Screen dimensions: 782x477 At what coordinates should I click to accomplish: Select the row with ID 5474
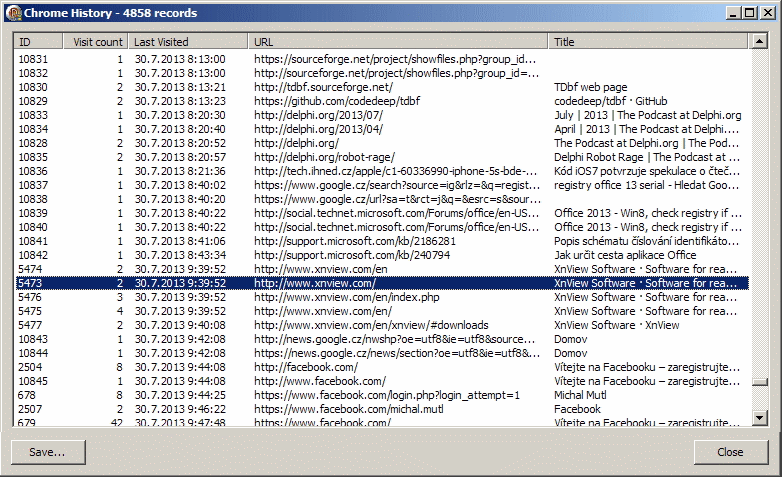382,269
